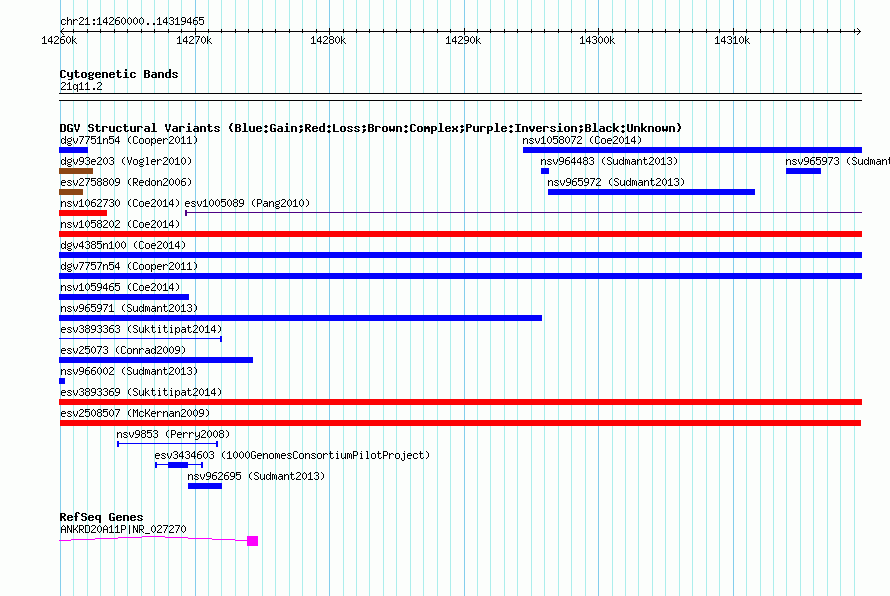Viewport: 890px width, 596px height.
Task: Click the 14290k ruler tick label
Action: point(463,40)
